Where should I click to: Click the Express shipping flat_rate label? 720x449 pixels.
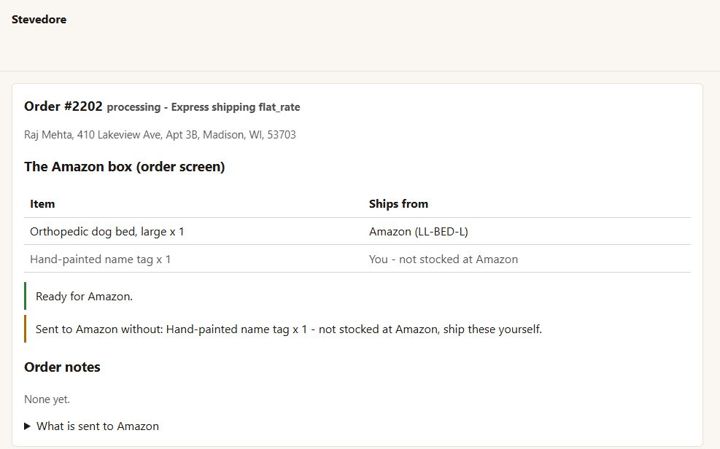coord(236,107)
